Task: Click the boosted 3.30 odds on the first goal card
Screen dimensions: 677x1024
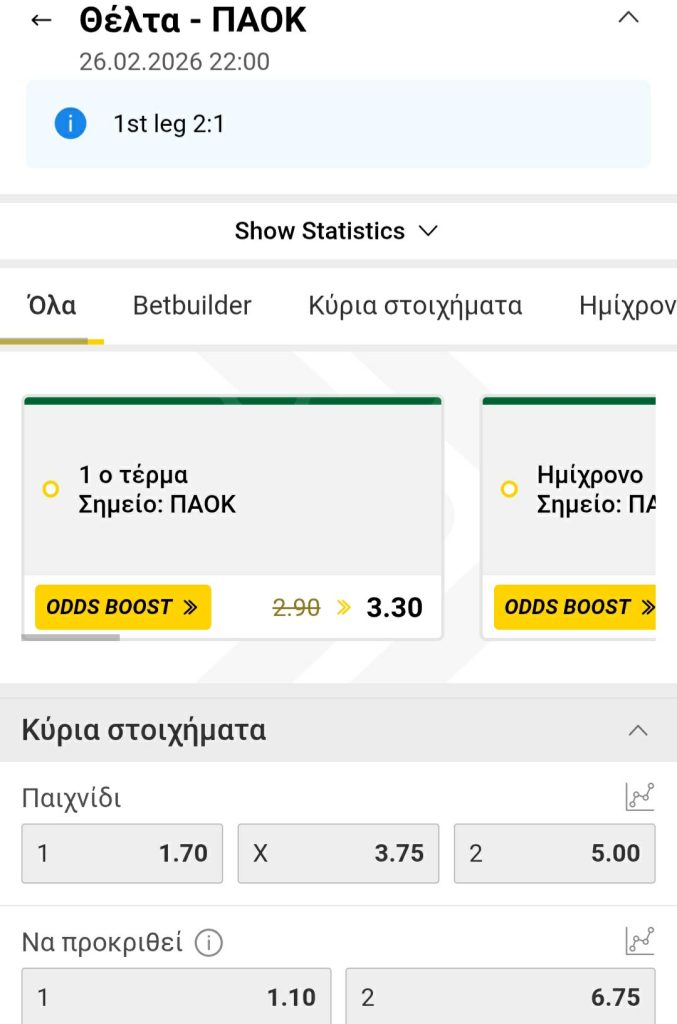Action: pos(394,607)
